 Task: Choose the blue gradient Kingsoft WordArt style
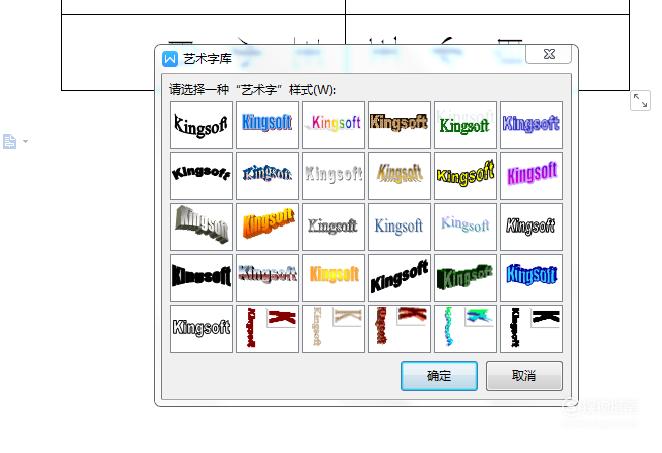tap(267, 125)
